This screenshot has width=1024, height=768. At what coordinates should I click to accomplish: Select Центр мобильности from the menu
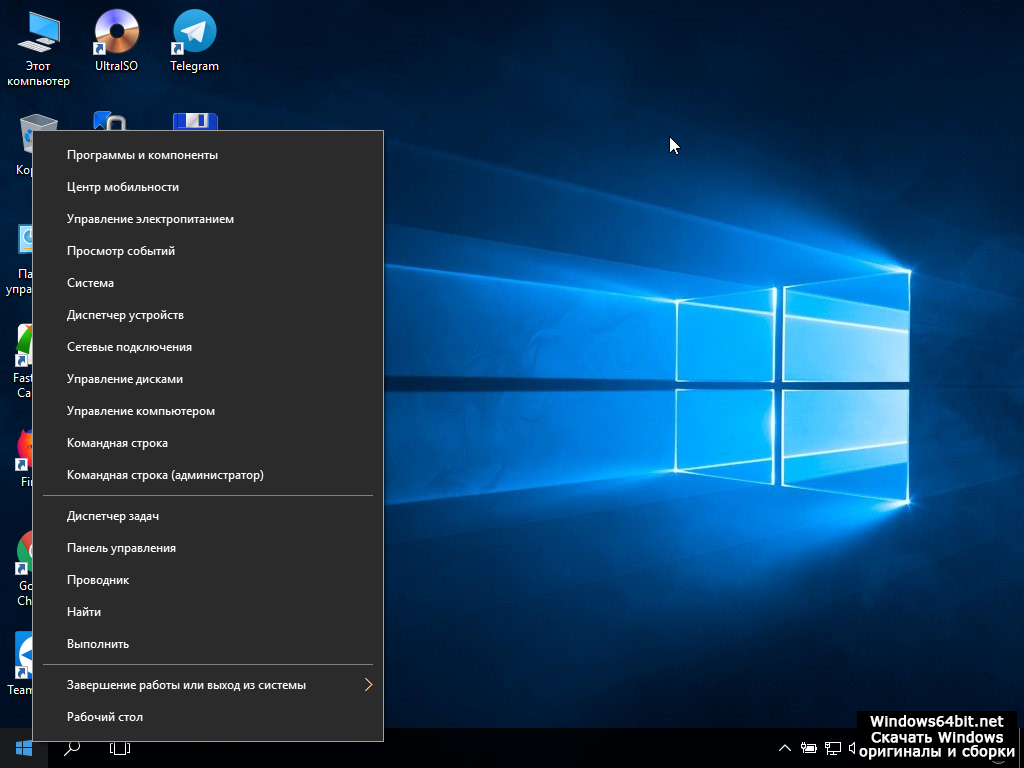pos(123,187)
